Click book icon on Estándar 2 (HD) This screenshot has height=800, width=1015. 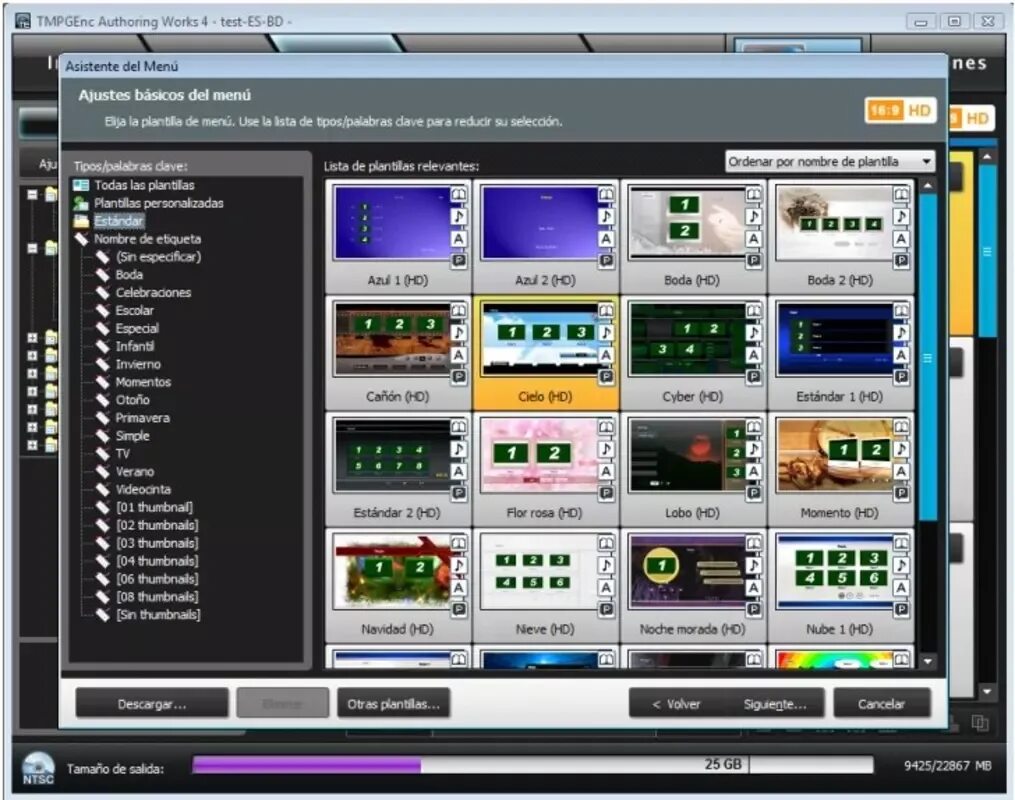pyautogui.click(x=458, y=427)
